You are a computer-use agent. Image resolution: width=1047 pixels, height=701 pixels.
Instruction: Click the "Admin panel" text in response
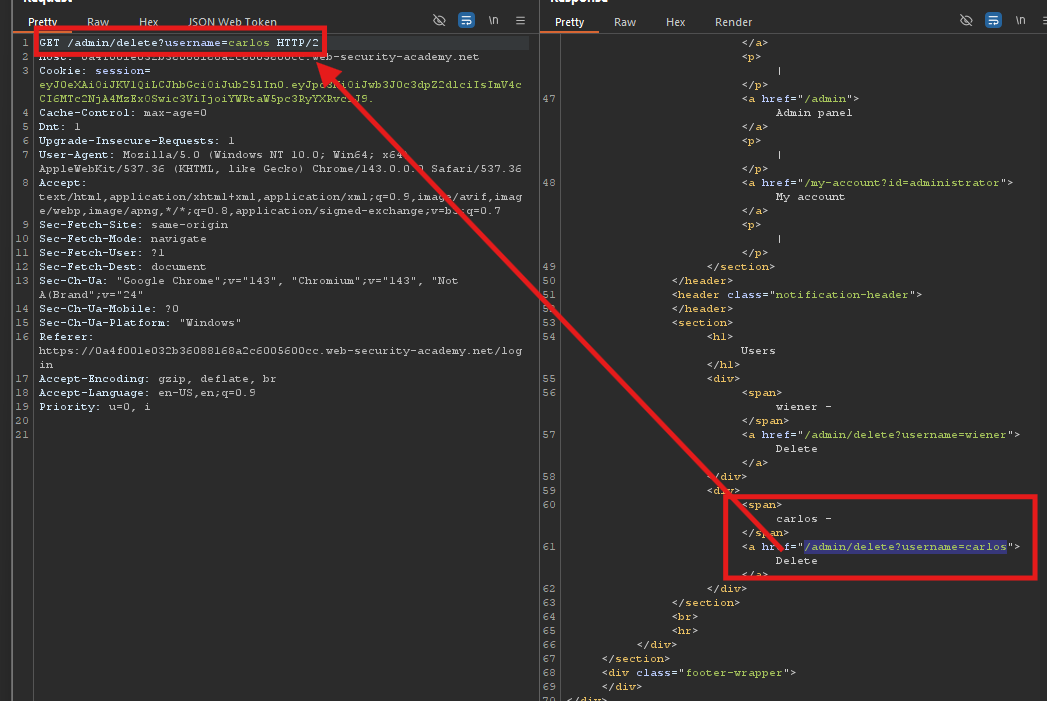pyautogui.click(x=814, y=113)
